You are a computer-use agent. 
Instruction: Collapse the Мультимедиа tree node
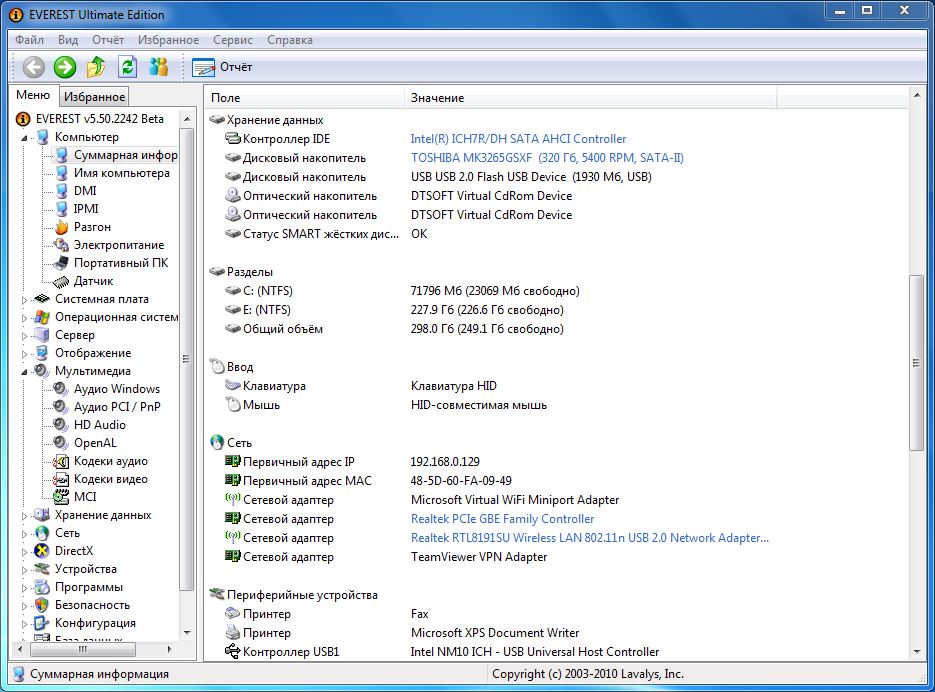pyautogui.click(x=26, y=371)
